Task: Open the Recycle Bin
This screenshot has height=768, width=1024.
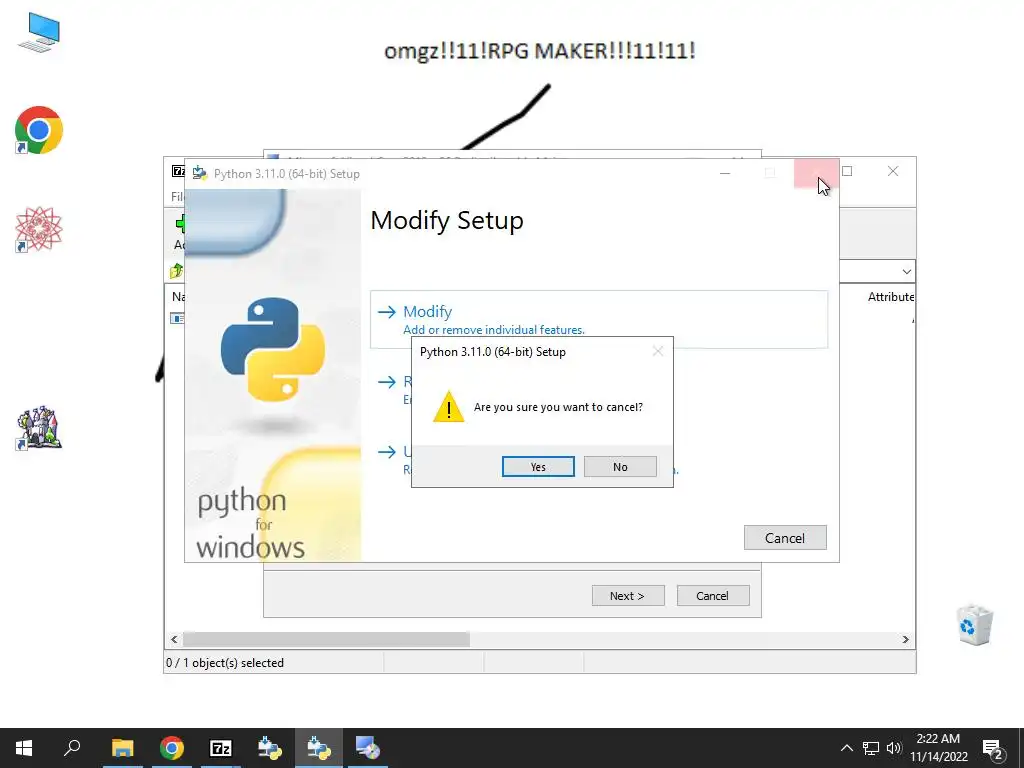Action: 974,625
